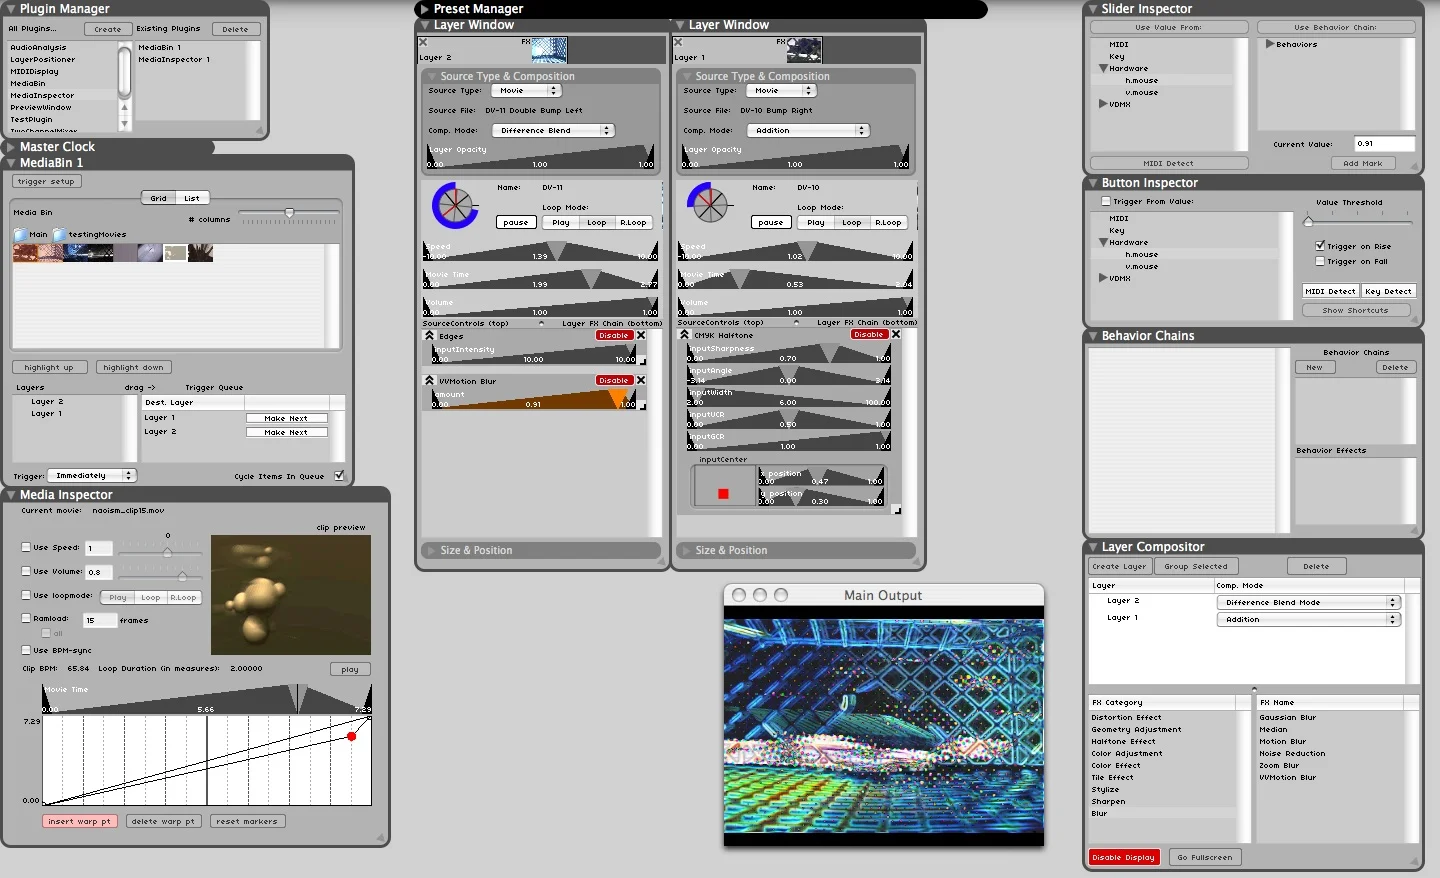Viewport: 1440px width, 878px height.
Task: Click the insert warp pt button
Action: (x=80, y=821)
